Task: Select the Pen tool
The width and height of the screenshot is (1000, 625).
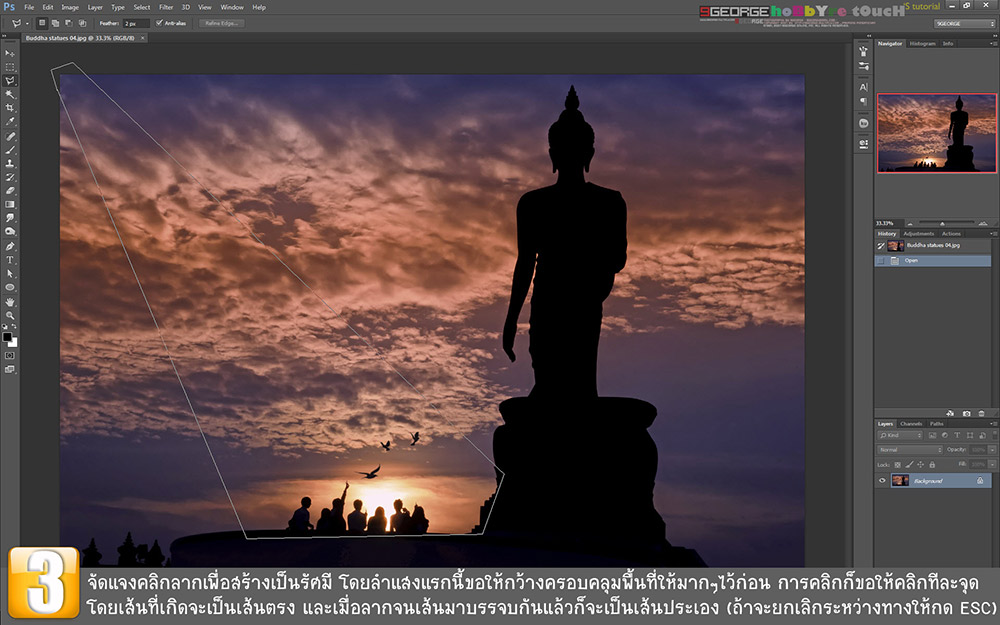Action: pyautogui.click(x=10, y=246)
